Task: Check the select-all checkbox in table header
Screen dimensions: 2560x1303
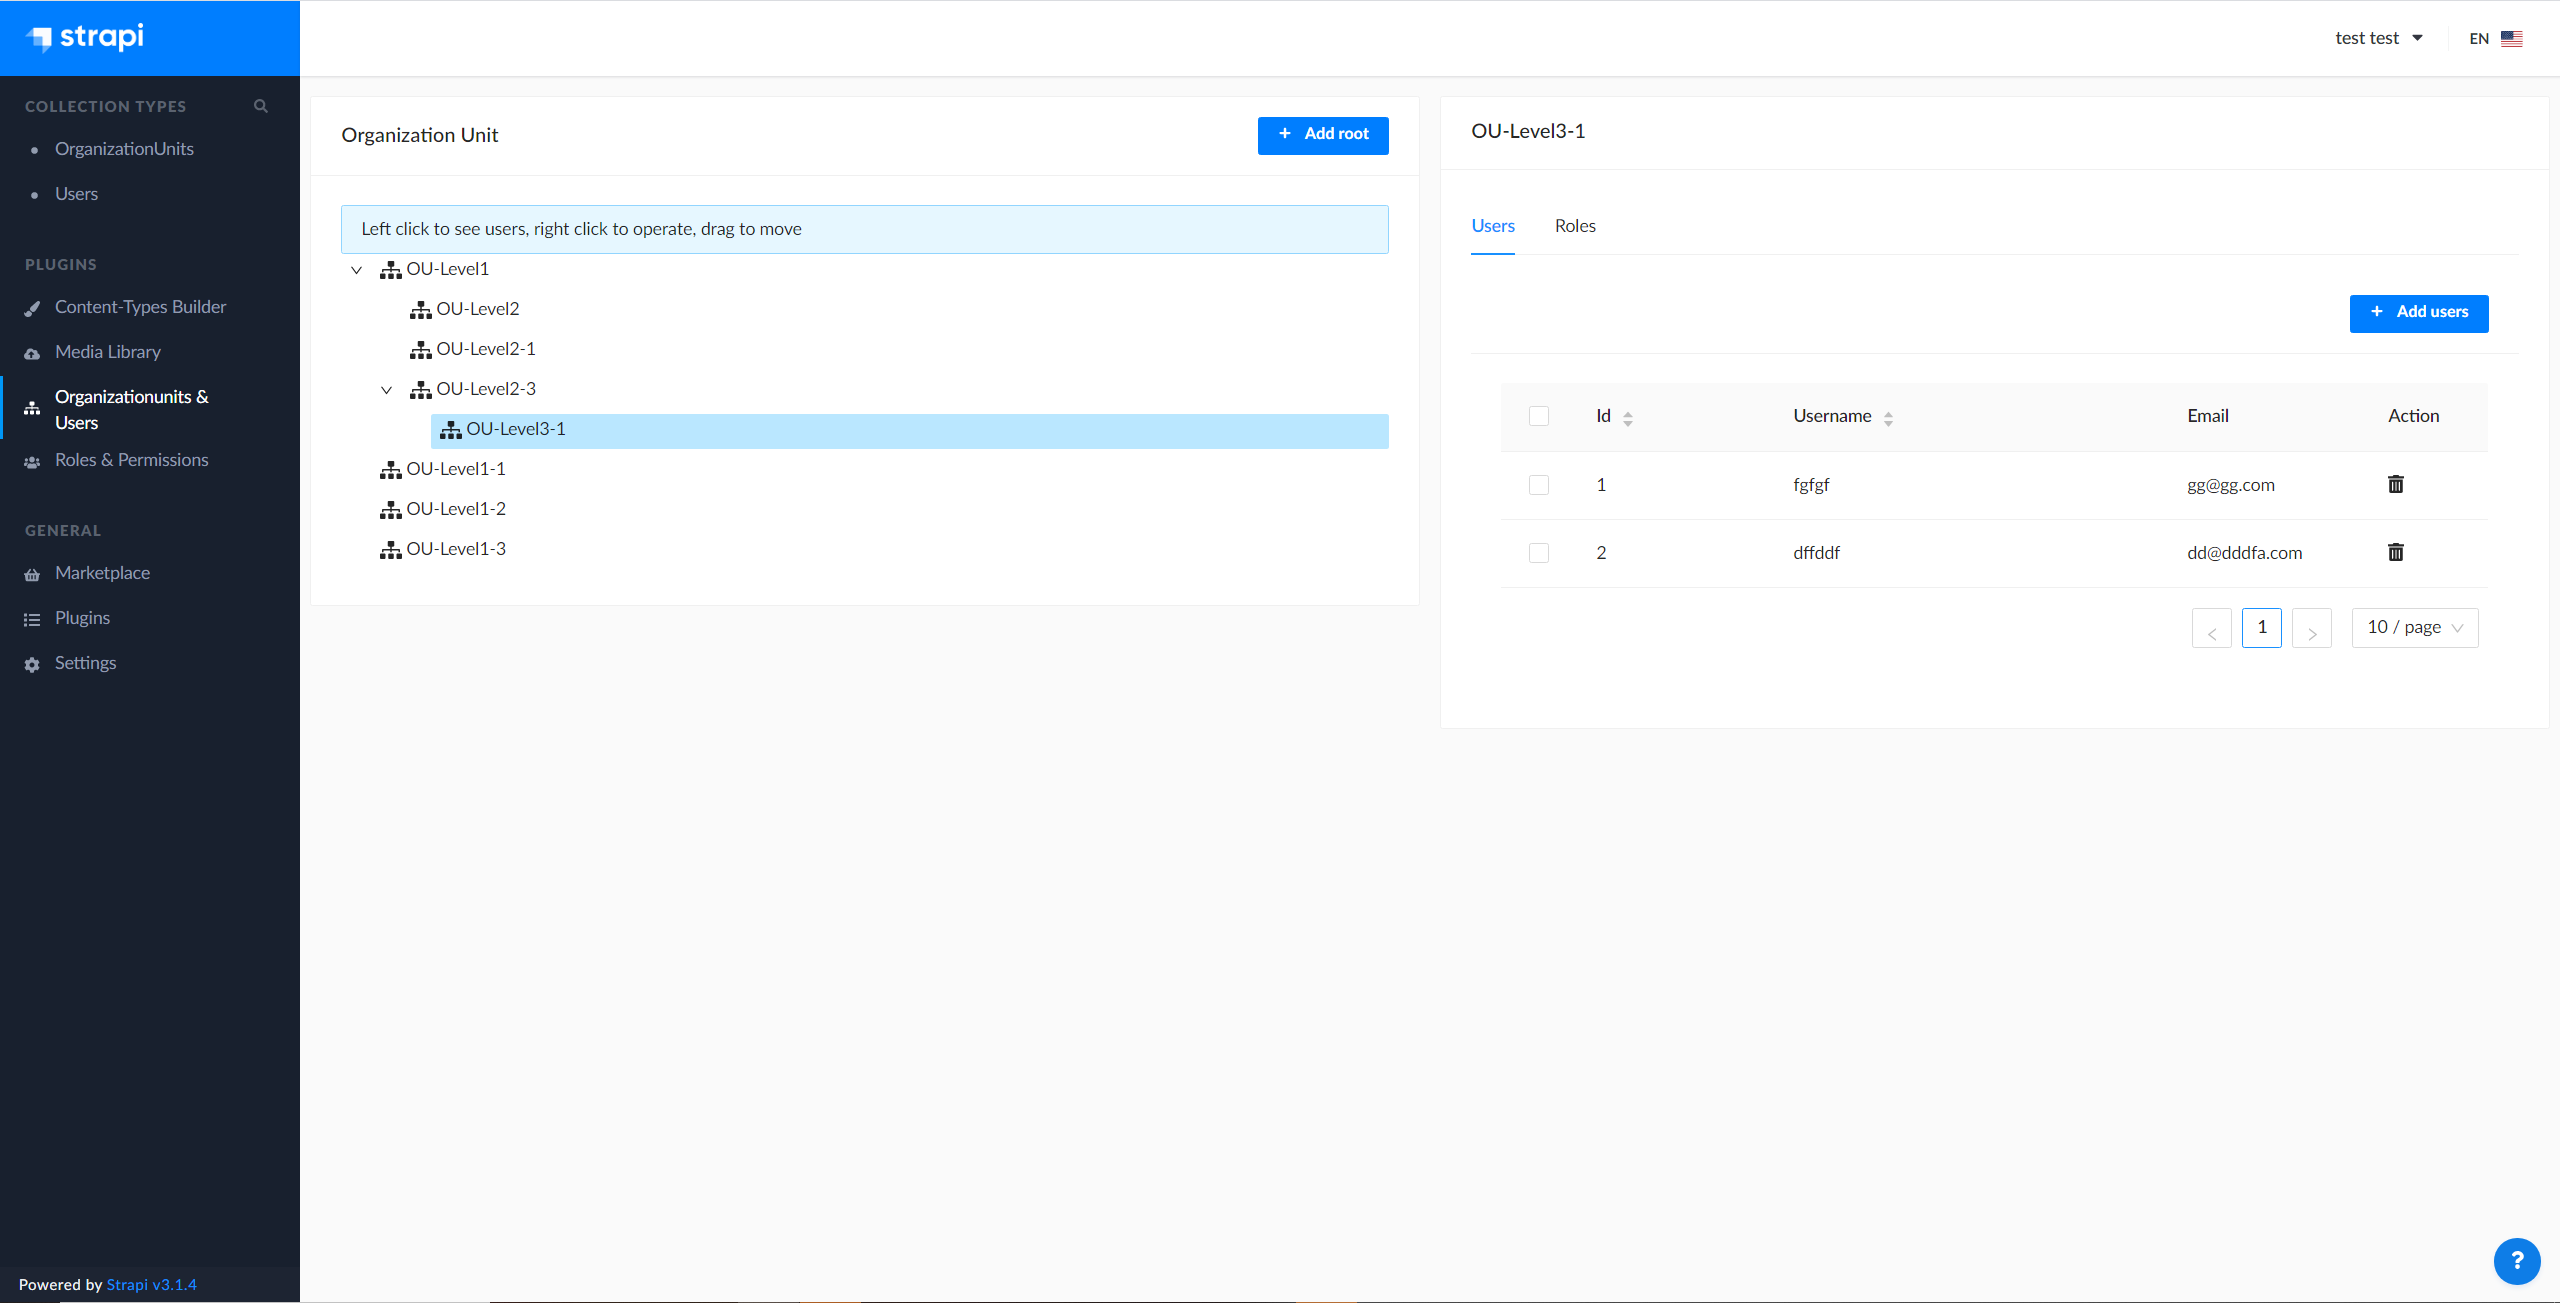Action: (1538, 416)
